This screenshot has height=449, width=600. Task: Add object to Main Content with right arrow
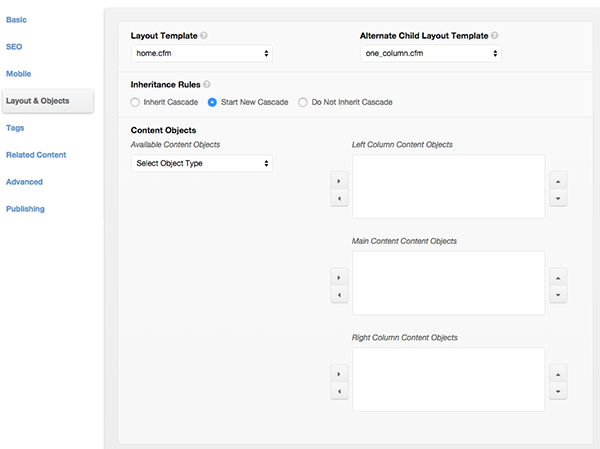tap(339, 277)
